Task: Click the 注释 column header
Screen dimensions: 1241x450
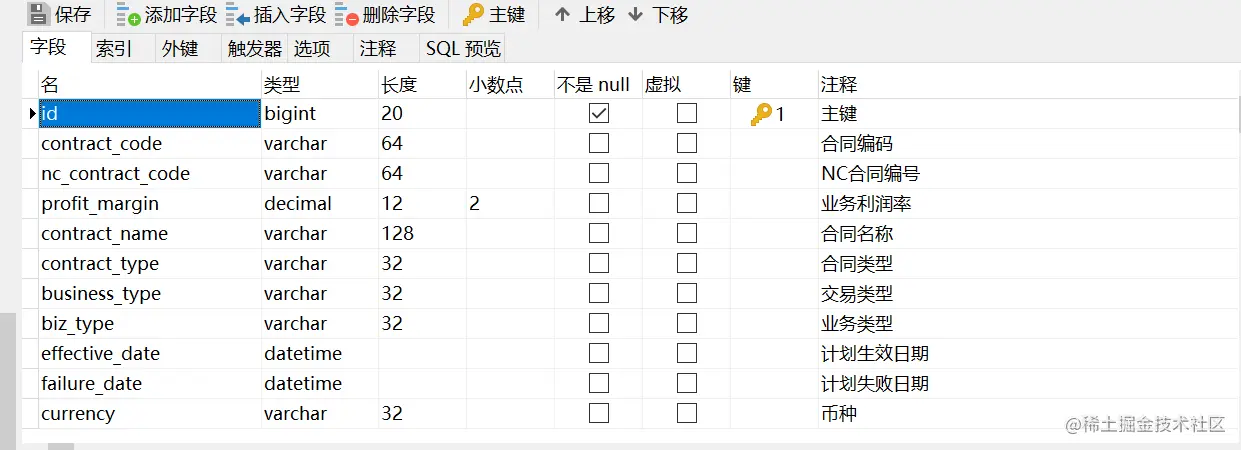Action: (x=839, y=85)
